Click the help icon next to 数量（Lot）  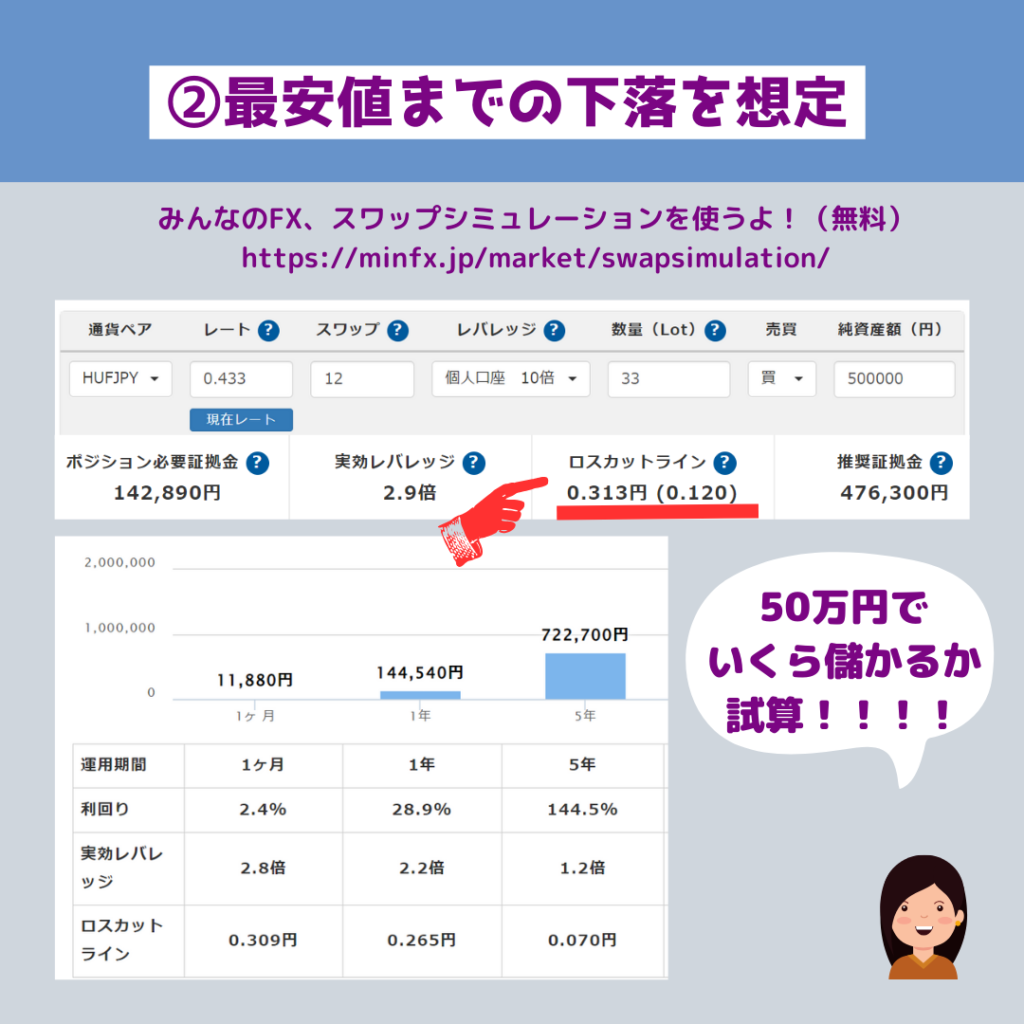click(x=714, y=331)
